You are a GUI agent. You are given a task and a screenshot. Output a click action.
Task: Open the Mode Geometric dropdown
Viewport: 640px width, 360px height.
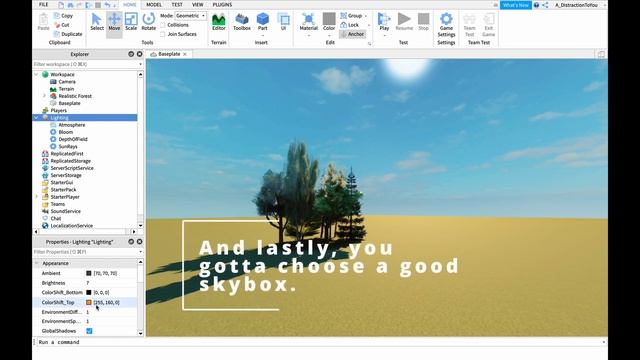pos(191,16)
